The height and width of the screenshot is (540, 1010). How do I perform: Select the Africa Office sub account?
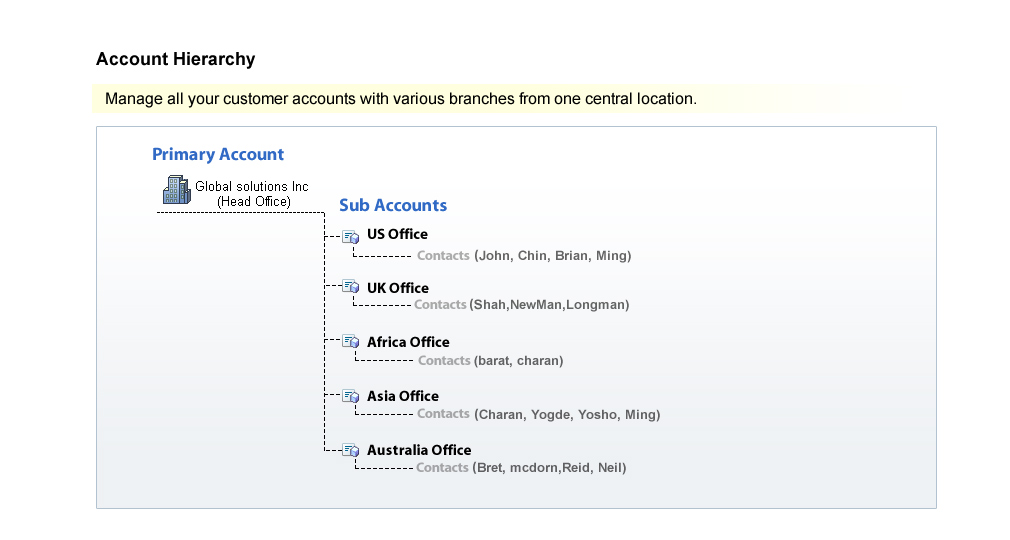click(408, 342)
